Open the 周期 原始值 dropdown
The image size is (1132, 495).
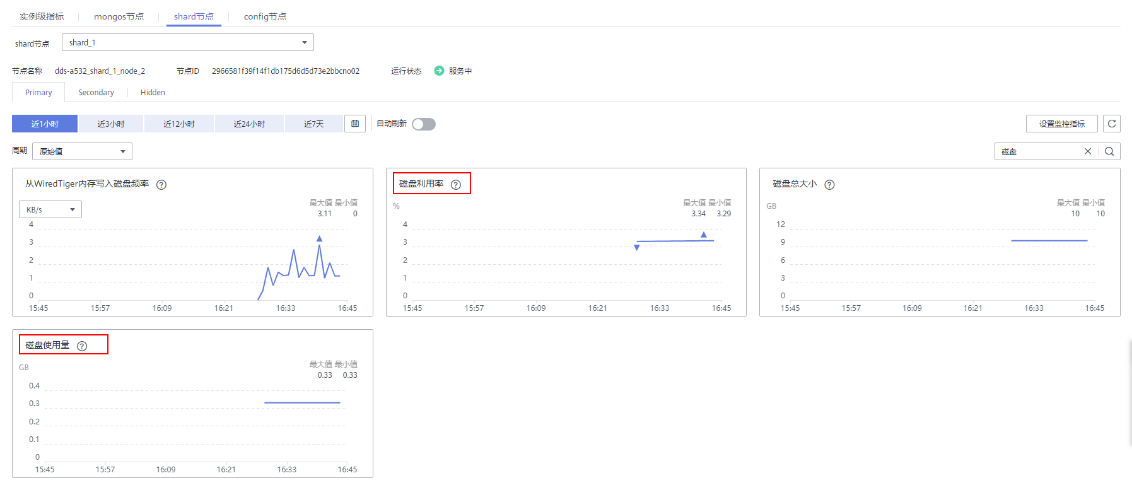click(82, 151)
